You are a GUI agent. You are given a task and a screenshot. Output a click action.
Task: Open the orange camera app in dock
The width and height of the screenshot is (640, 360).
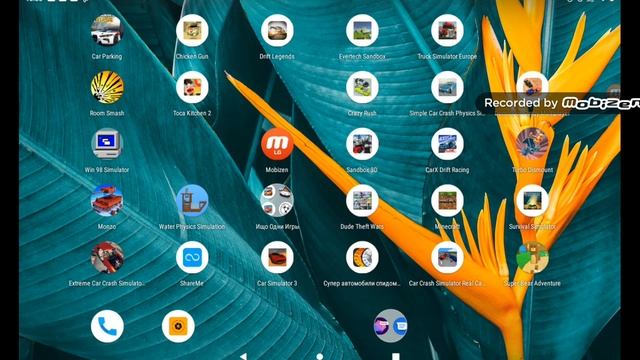(x=178, y=326)
